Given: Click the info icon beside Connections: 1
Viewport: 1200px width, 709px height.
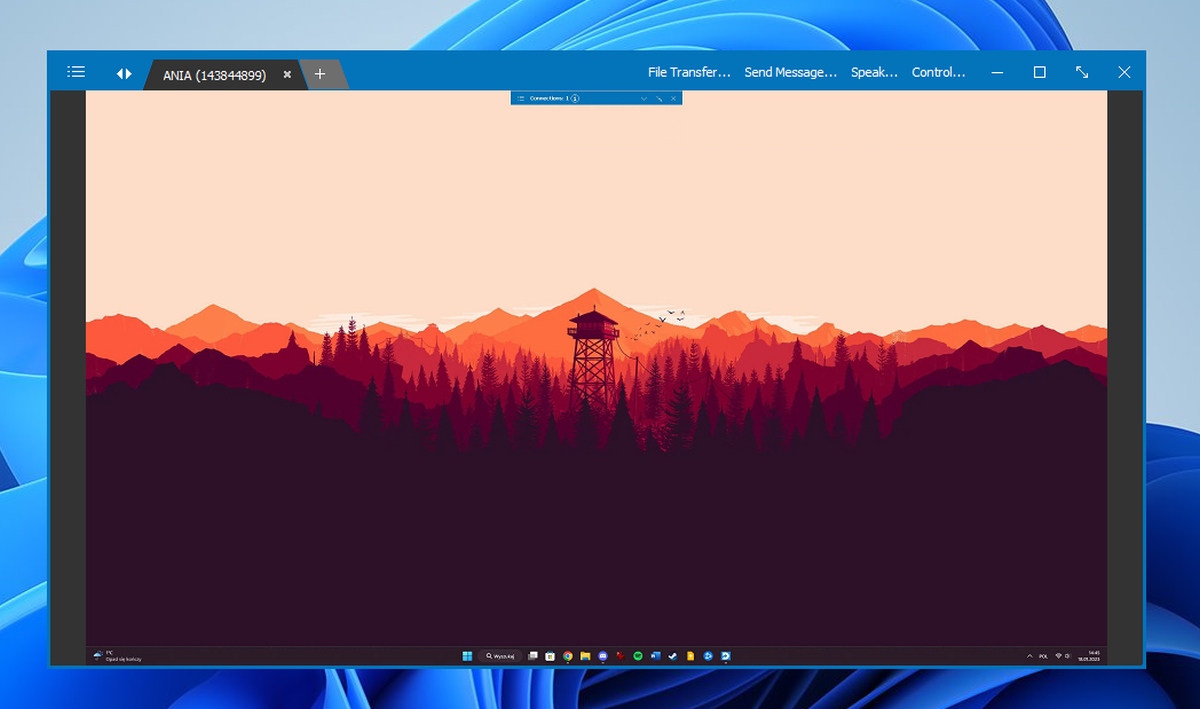Looking at the screenshot, I should [x=576, y=98].
